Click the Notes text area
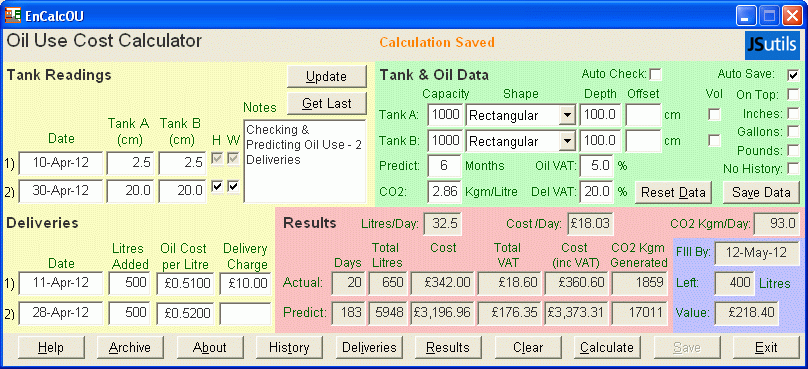 (x=305, y=161)
